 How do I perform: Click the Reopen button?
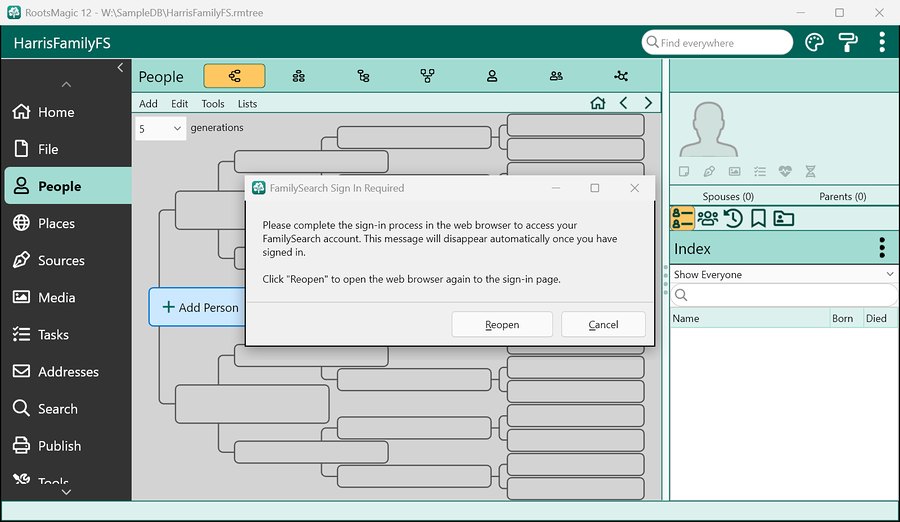coord(502,324)
